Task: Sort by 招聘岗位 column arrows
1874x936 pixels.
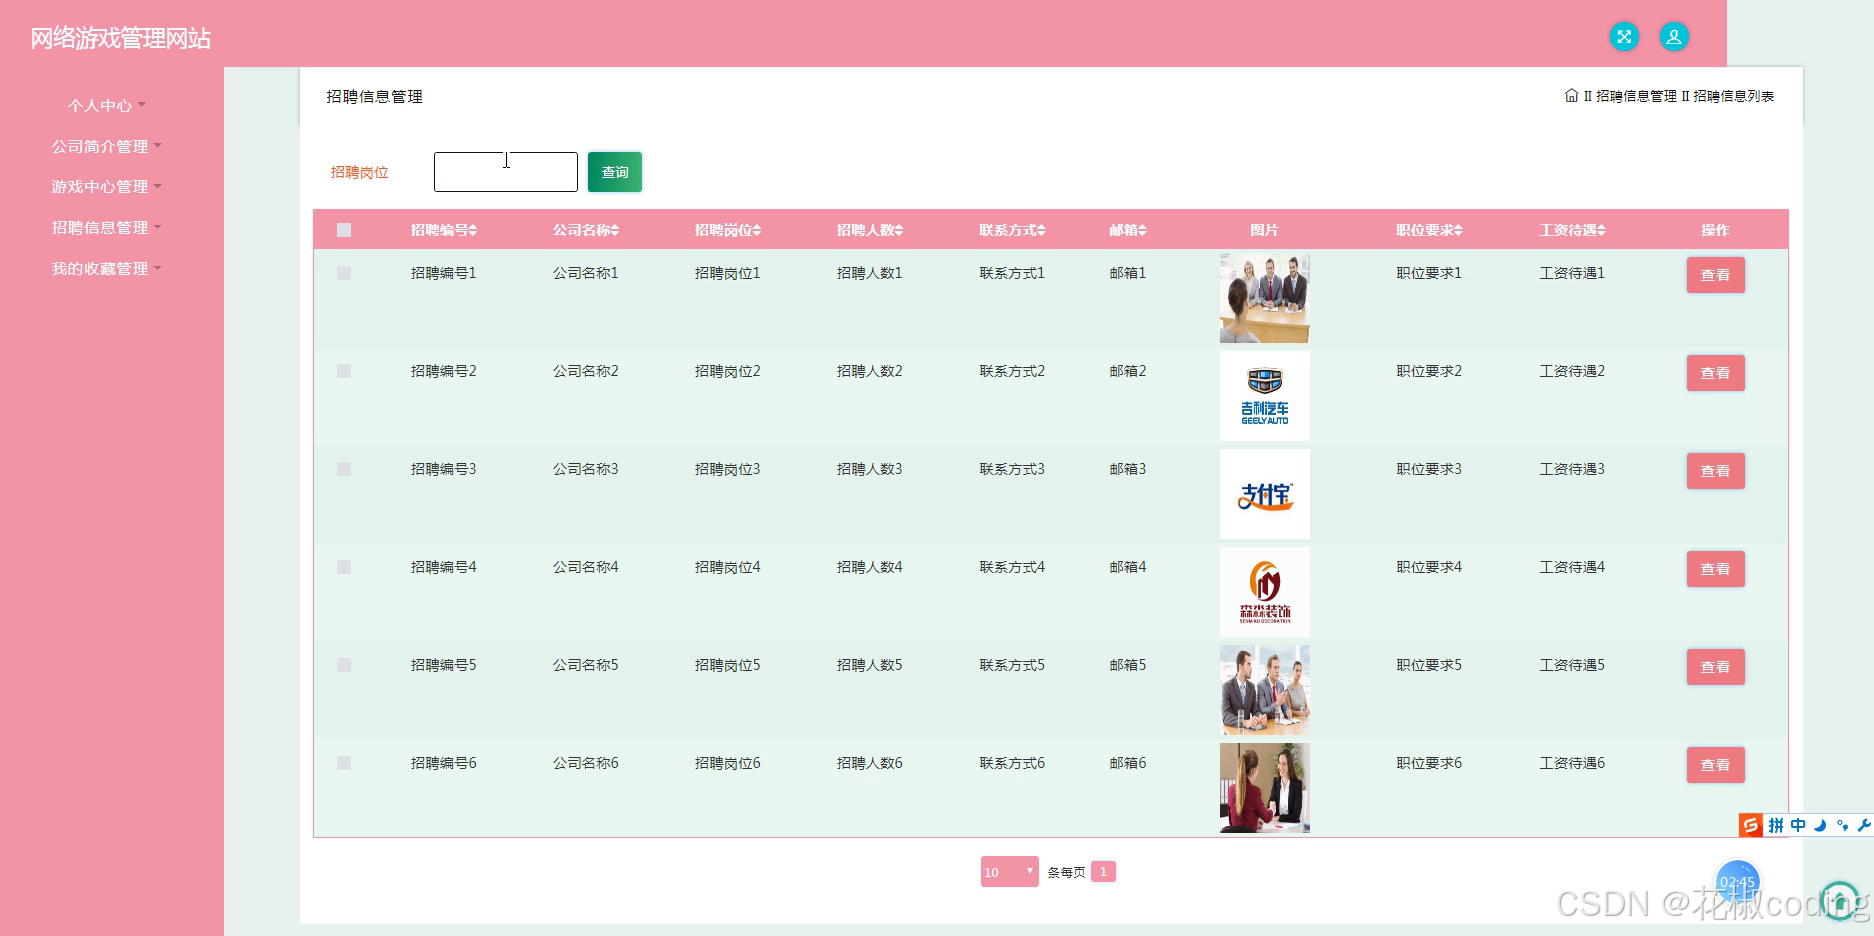Action: pyautogui.click(x=757, y=230)
